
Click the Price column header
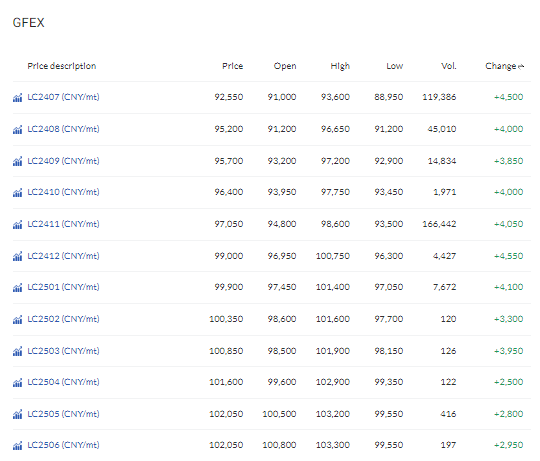tap(232, 66)
